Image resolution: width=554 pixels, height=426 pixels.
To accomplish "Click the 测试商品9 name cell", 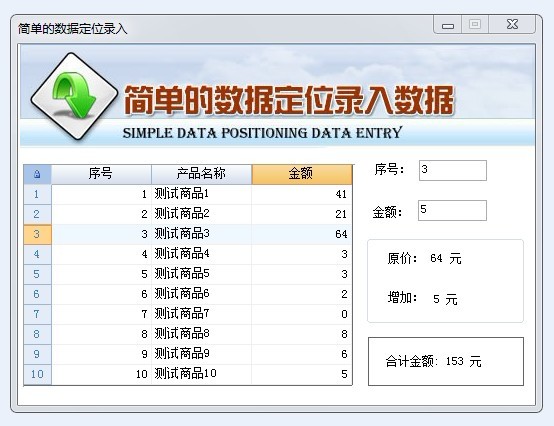I will 201,354.
